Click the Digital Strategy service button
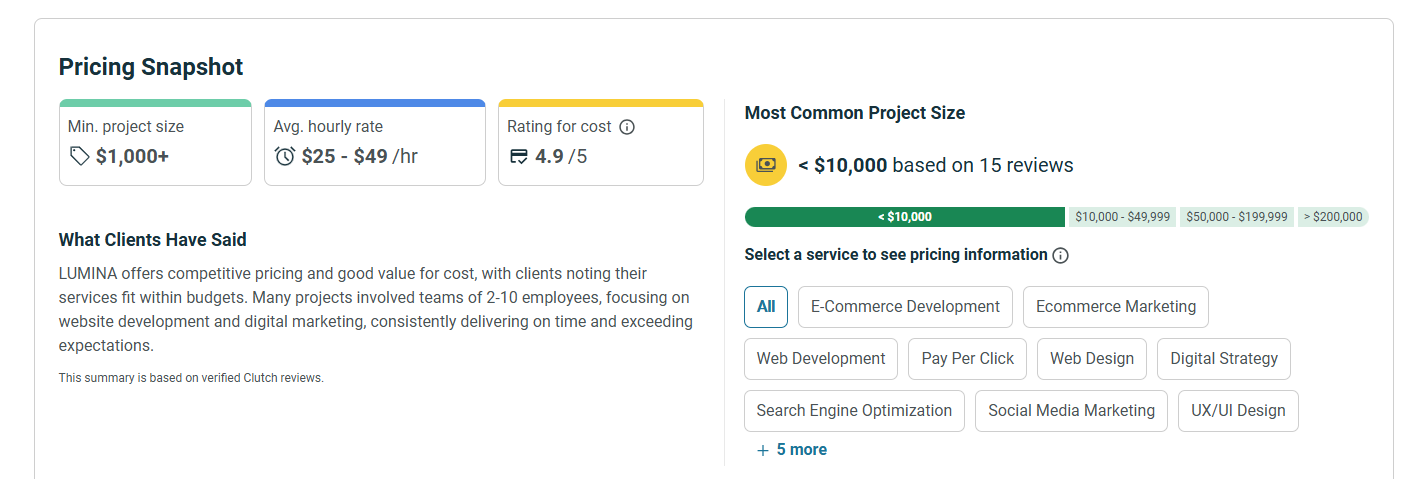Viewport: 1404px width, 479px height. [x=1223, y=359]
